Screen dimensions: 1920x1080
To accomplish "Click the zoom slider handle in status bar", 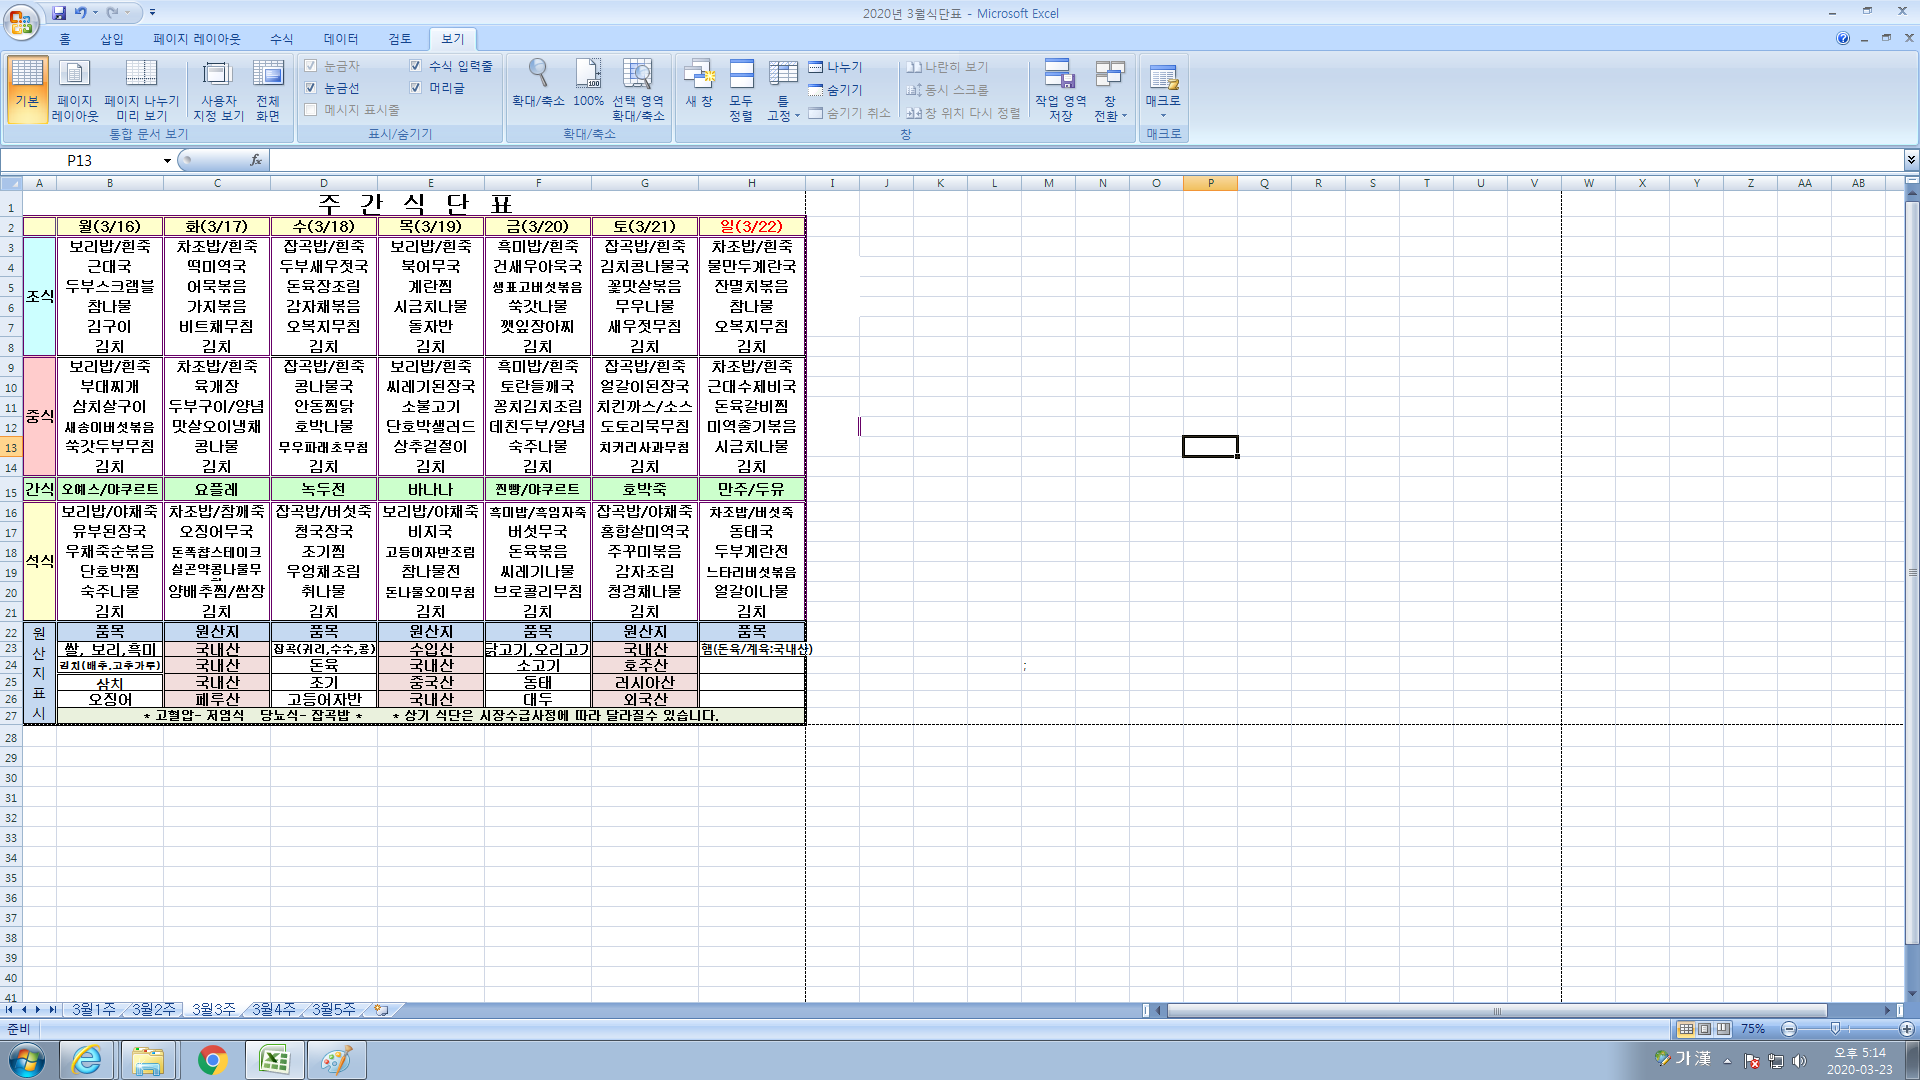I will pos(1835,1029).
